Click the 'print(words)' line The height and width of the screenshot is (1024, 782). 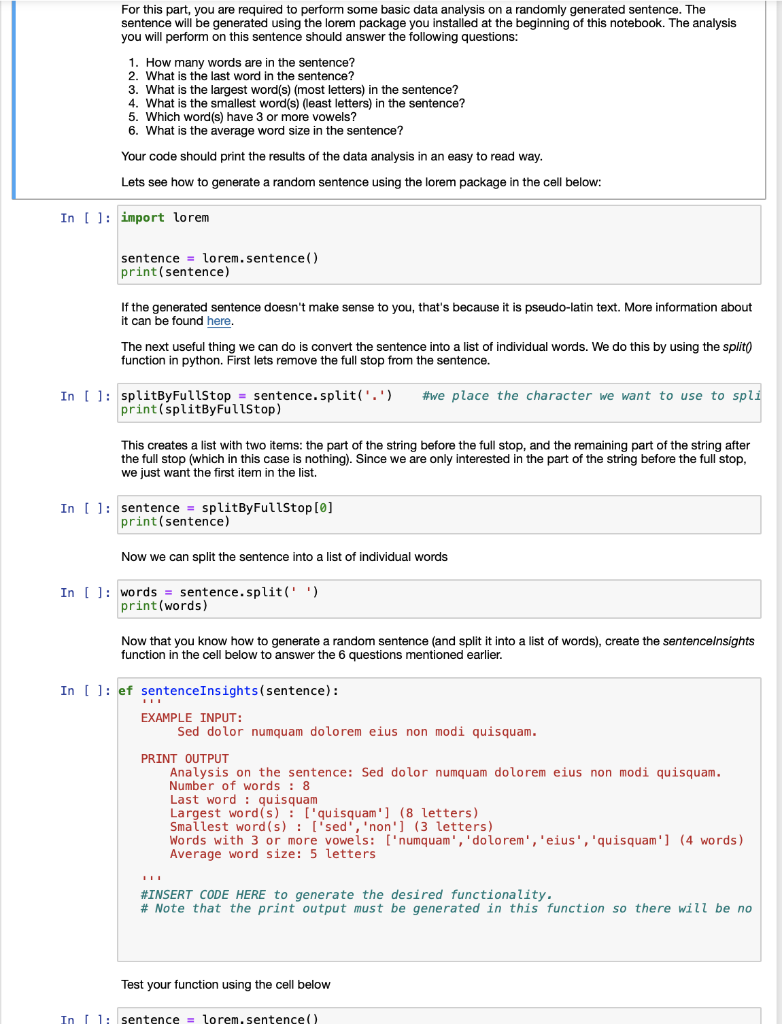pyautogui.click(x=164, y=606)
